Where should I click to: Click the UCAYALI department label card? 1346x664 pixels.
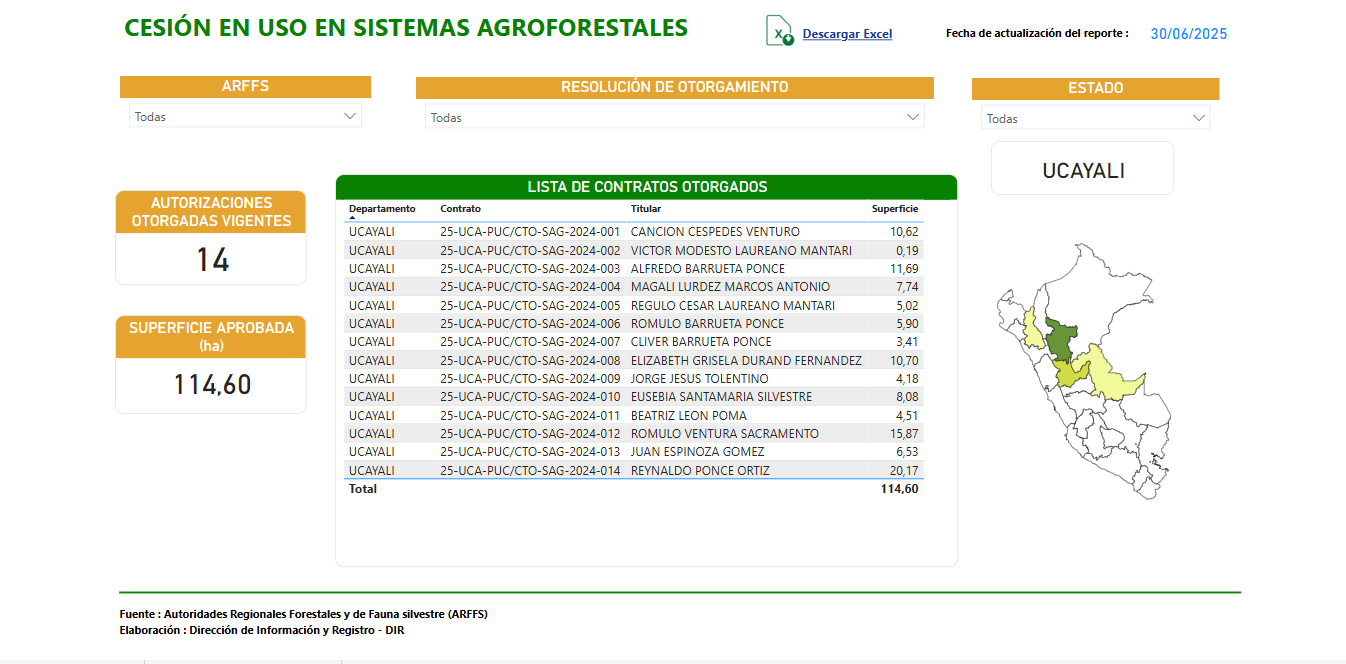pyautogui.click(x=1083, y=170)
